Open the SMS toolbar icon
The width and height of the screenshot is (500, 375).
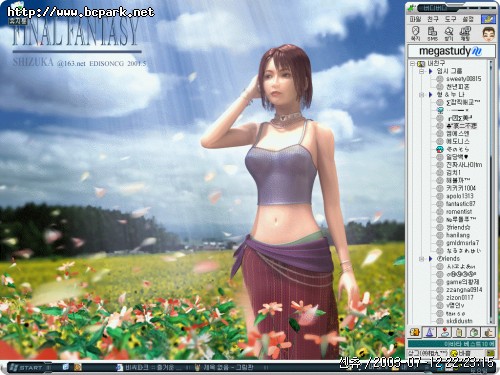pyautogui.click(x=432, y=33)
